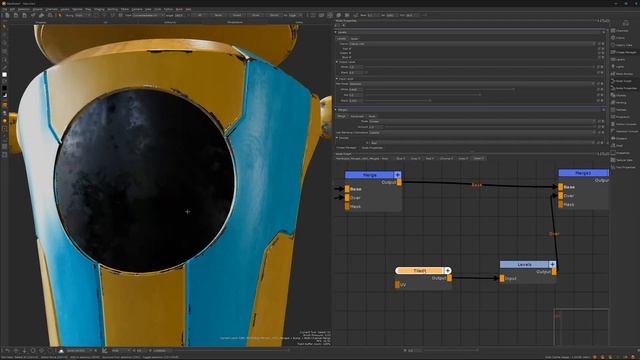The height and width of the screenshot is (360, 640).
Task: Open the Channels menu in the menu bar
Action: pos(51,9)
